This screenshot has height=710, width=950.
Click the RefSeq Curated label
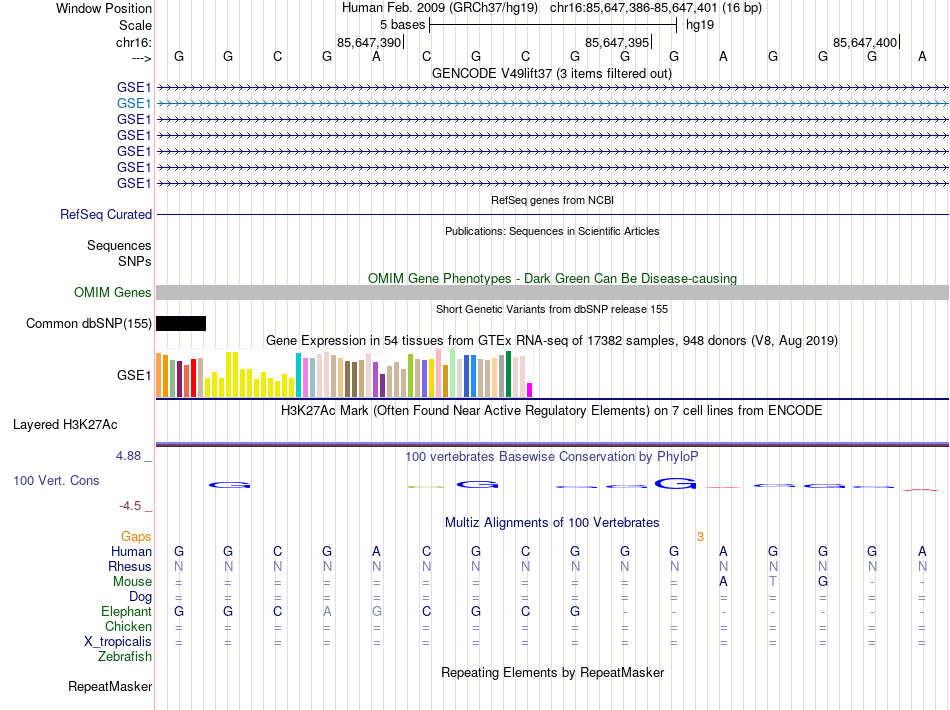pos(106,214)
